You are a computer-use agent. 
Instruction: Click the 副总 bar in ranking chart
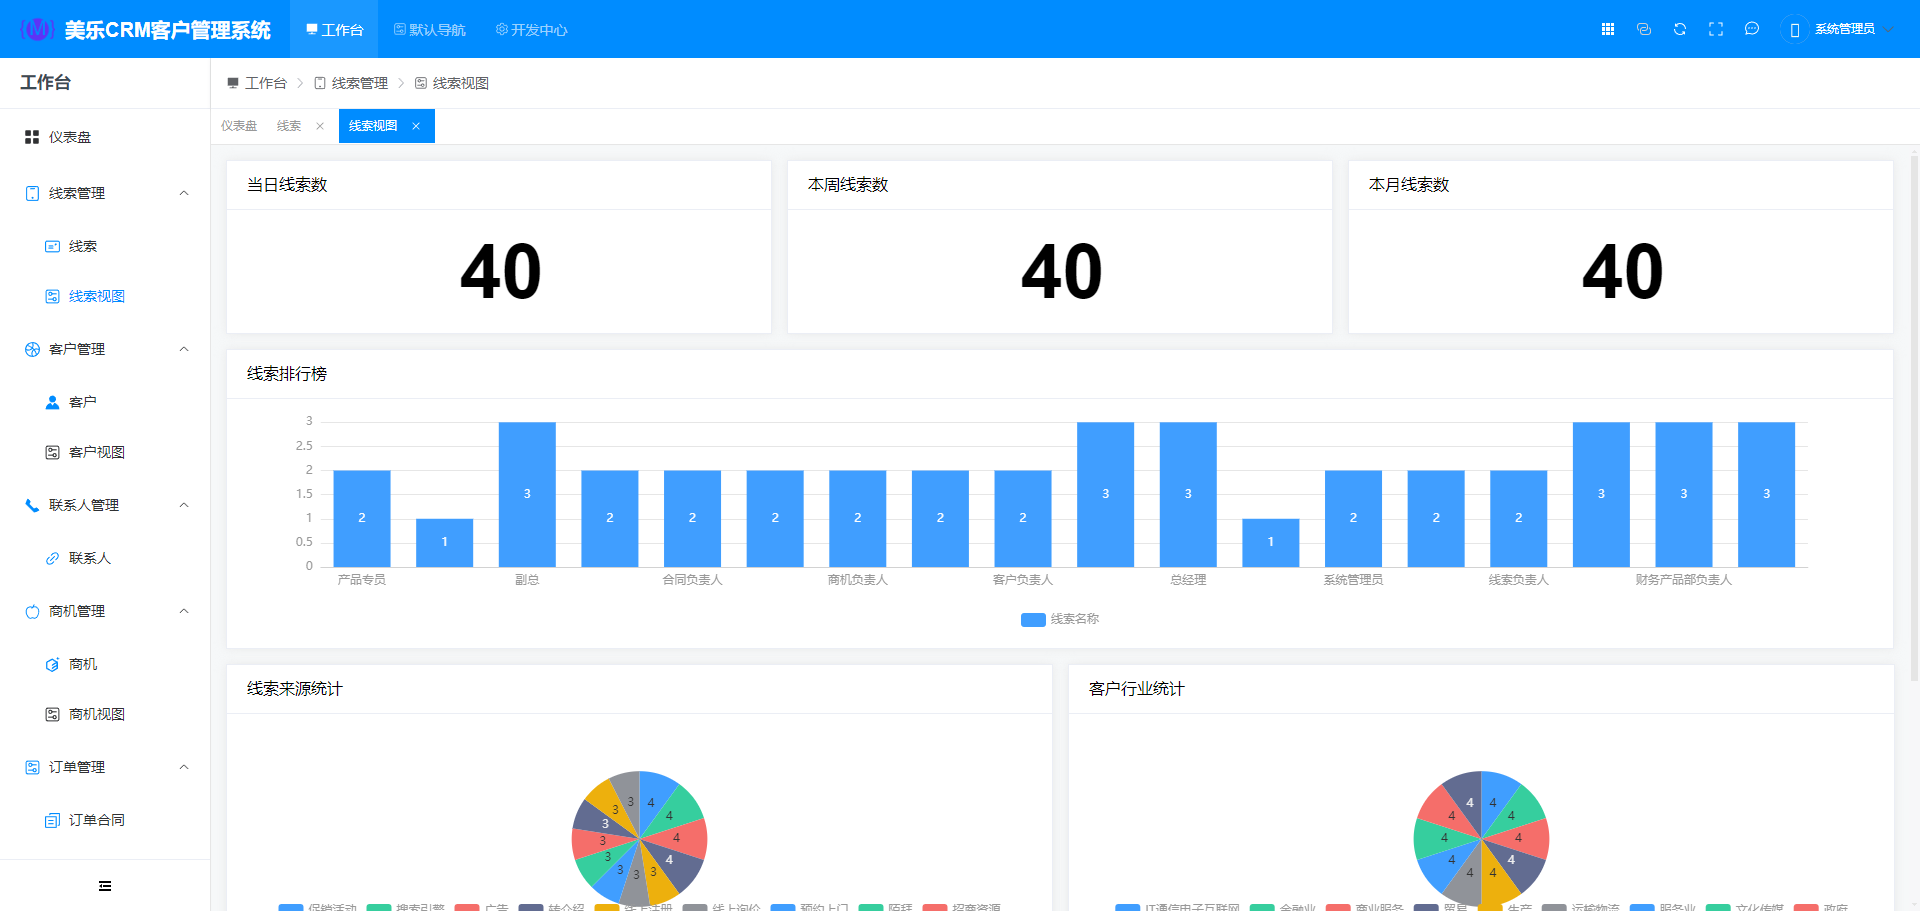(527, 494)
